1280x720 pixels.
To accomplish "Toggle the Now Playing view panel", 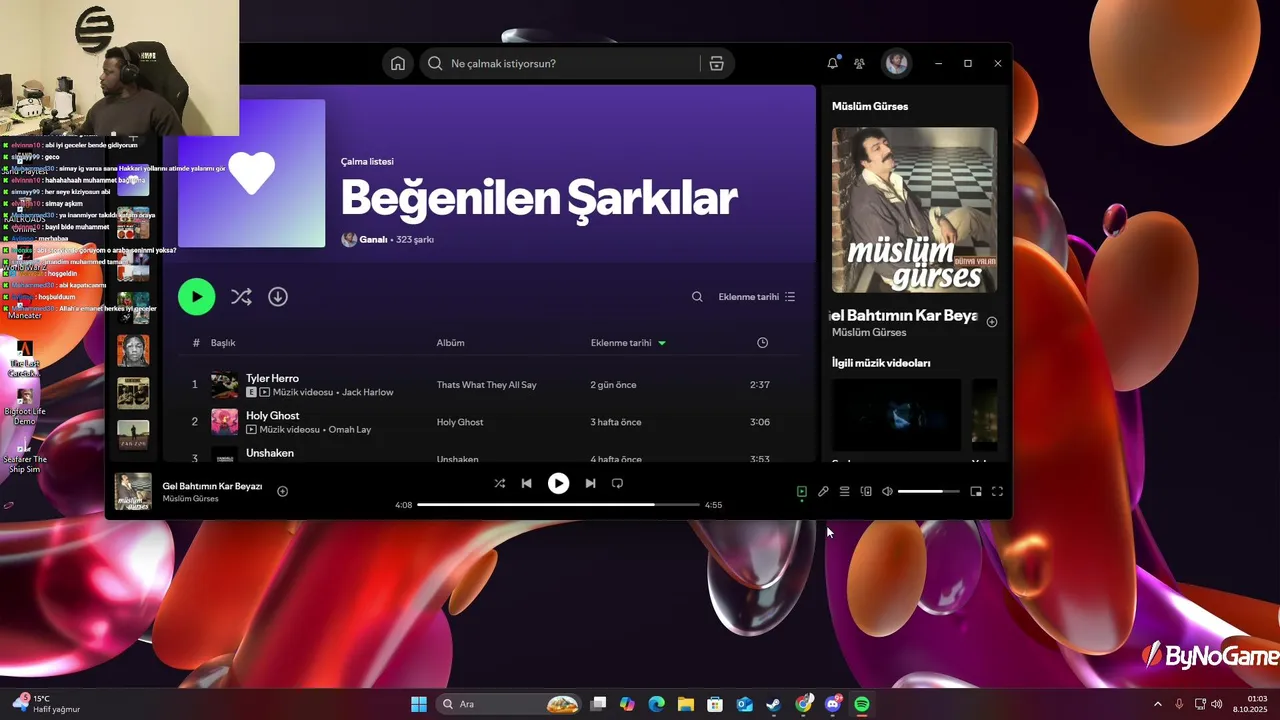I will pos(802,491).
